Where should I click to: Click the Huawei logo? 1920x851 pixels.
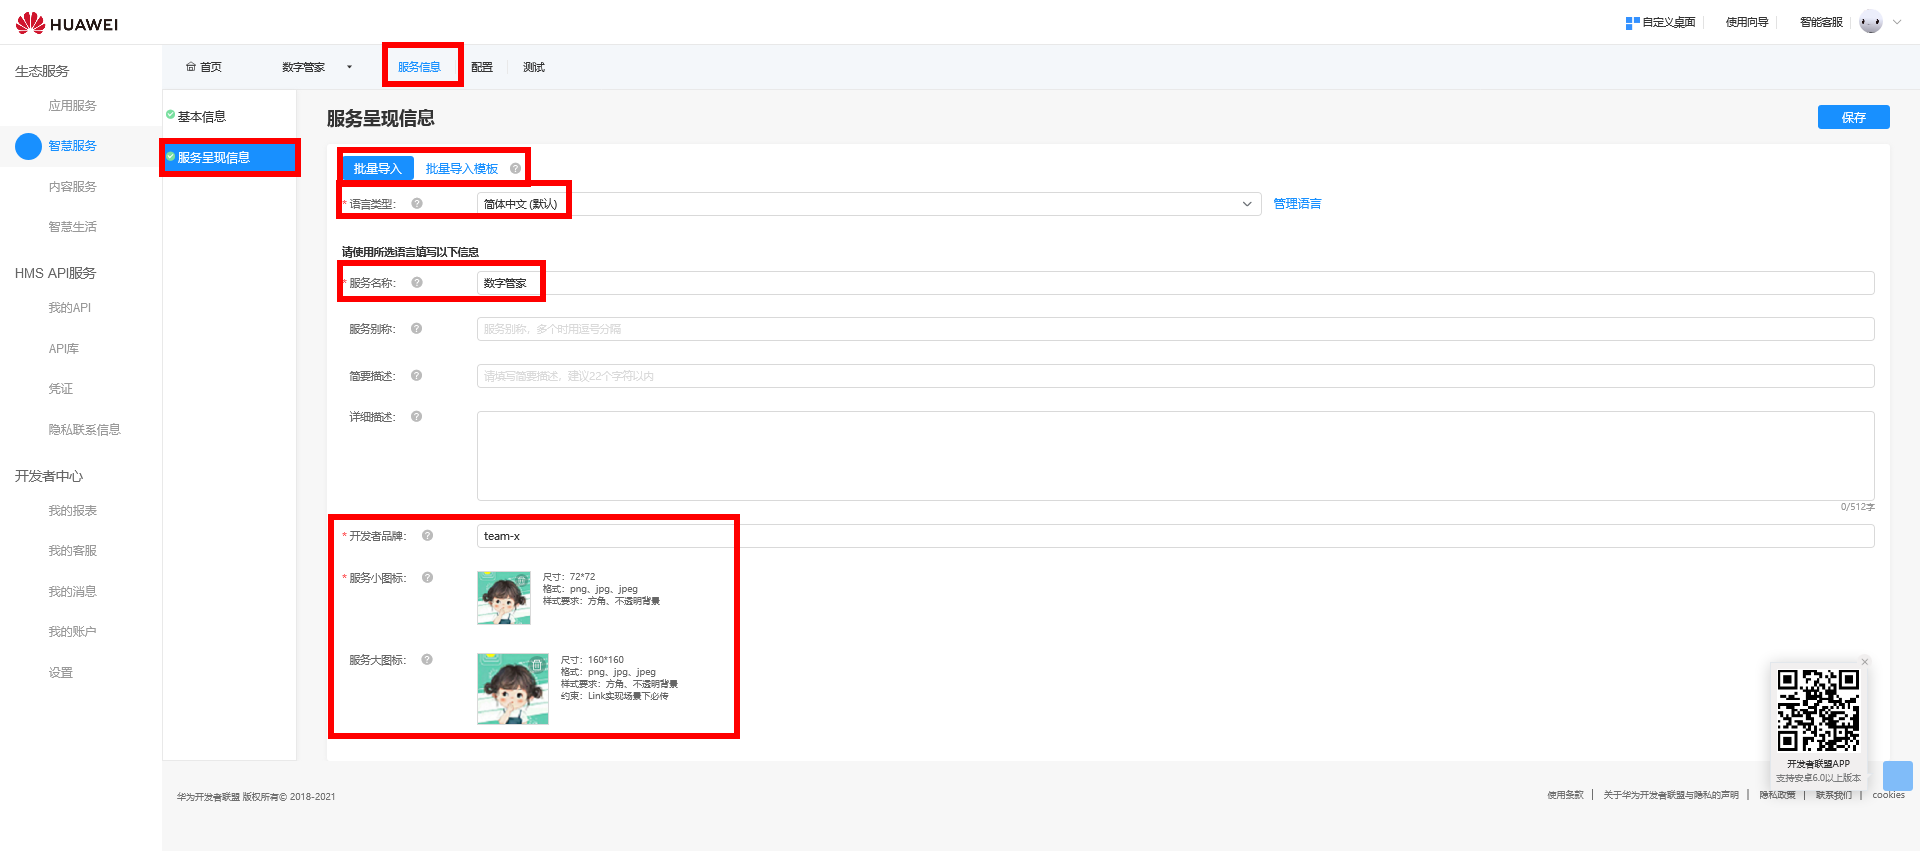click(x=66, y=23)
